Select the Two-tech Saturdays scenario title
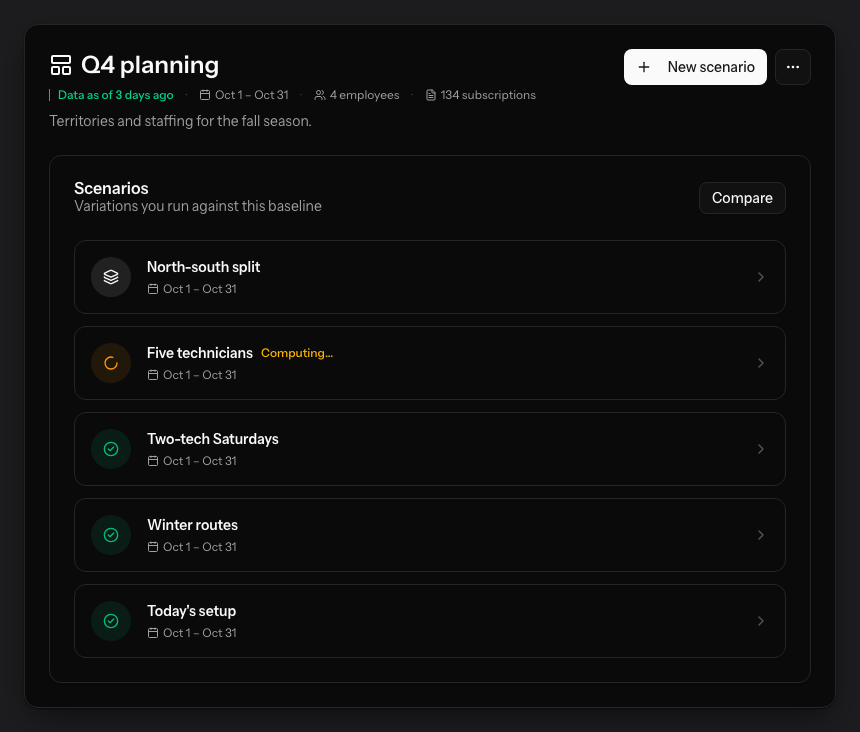This screenshot has height=732, width=860. tap(213, 439)
